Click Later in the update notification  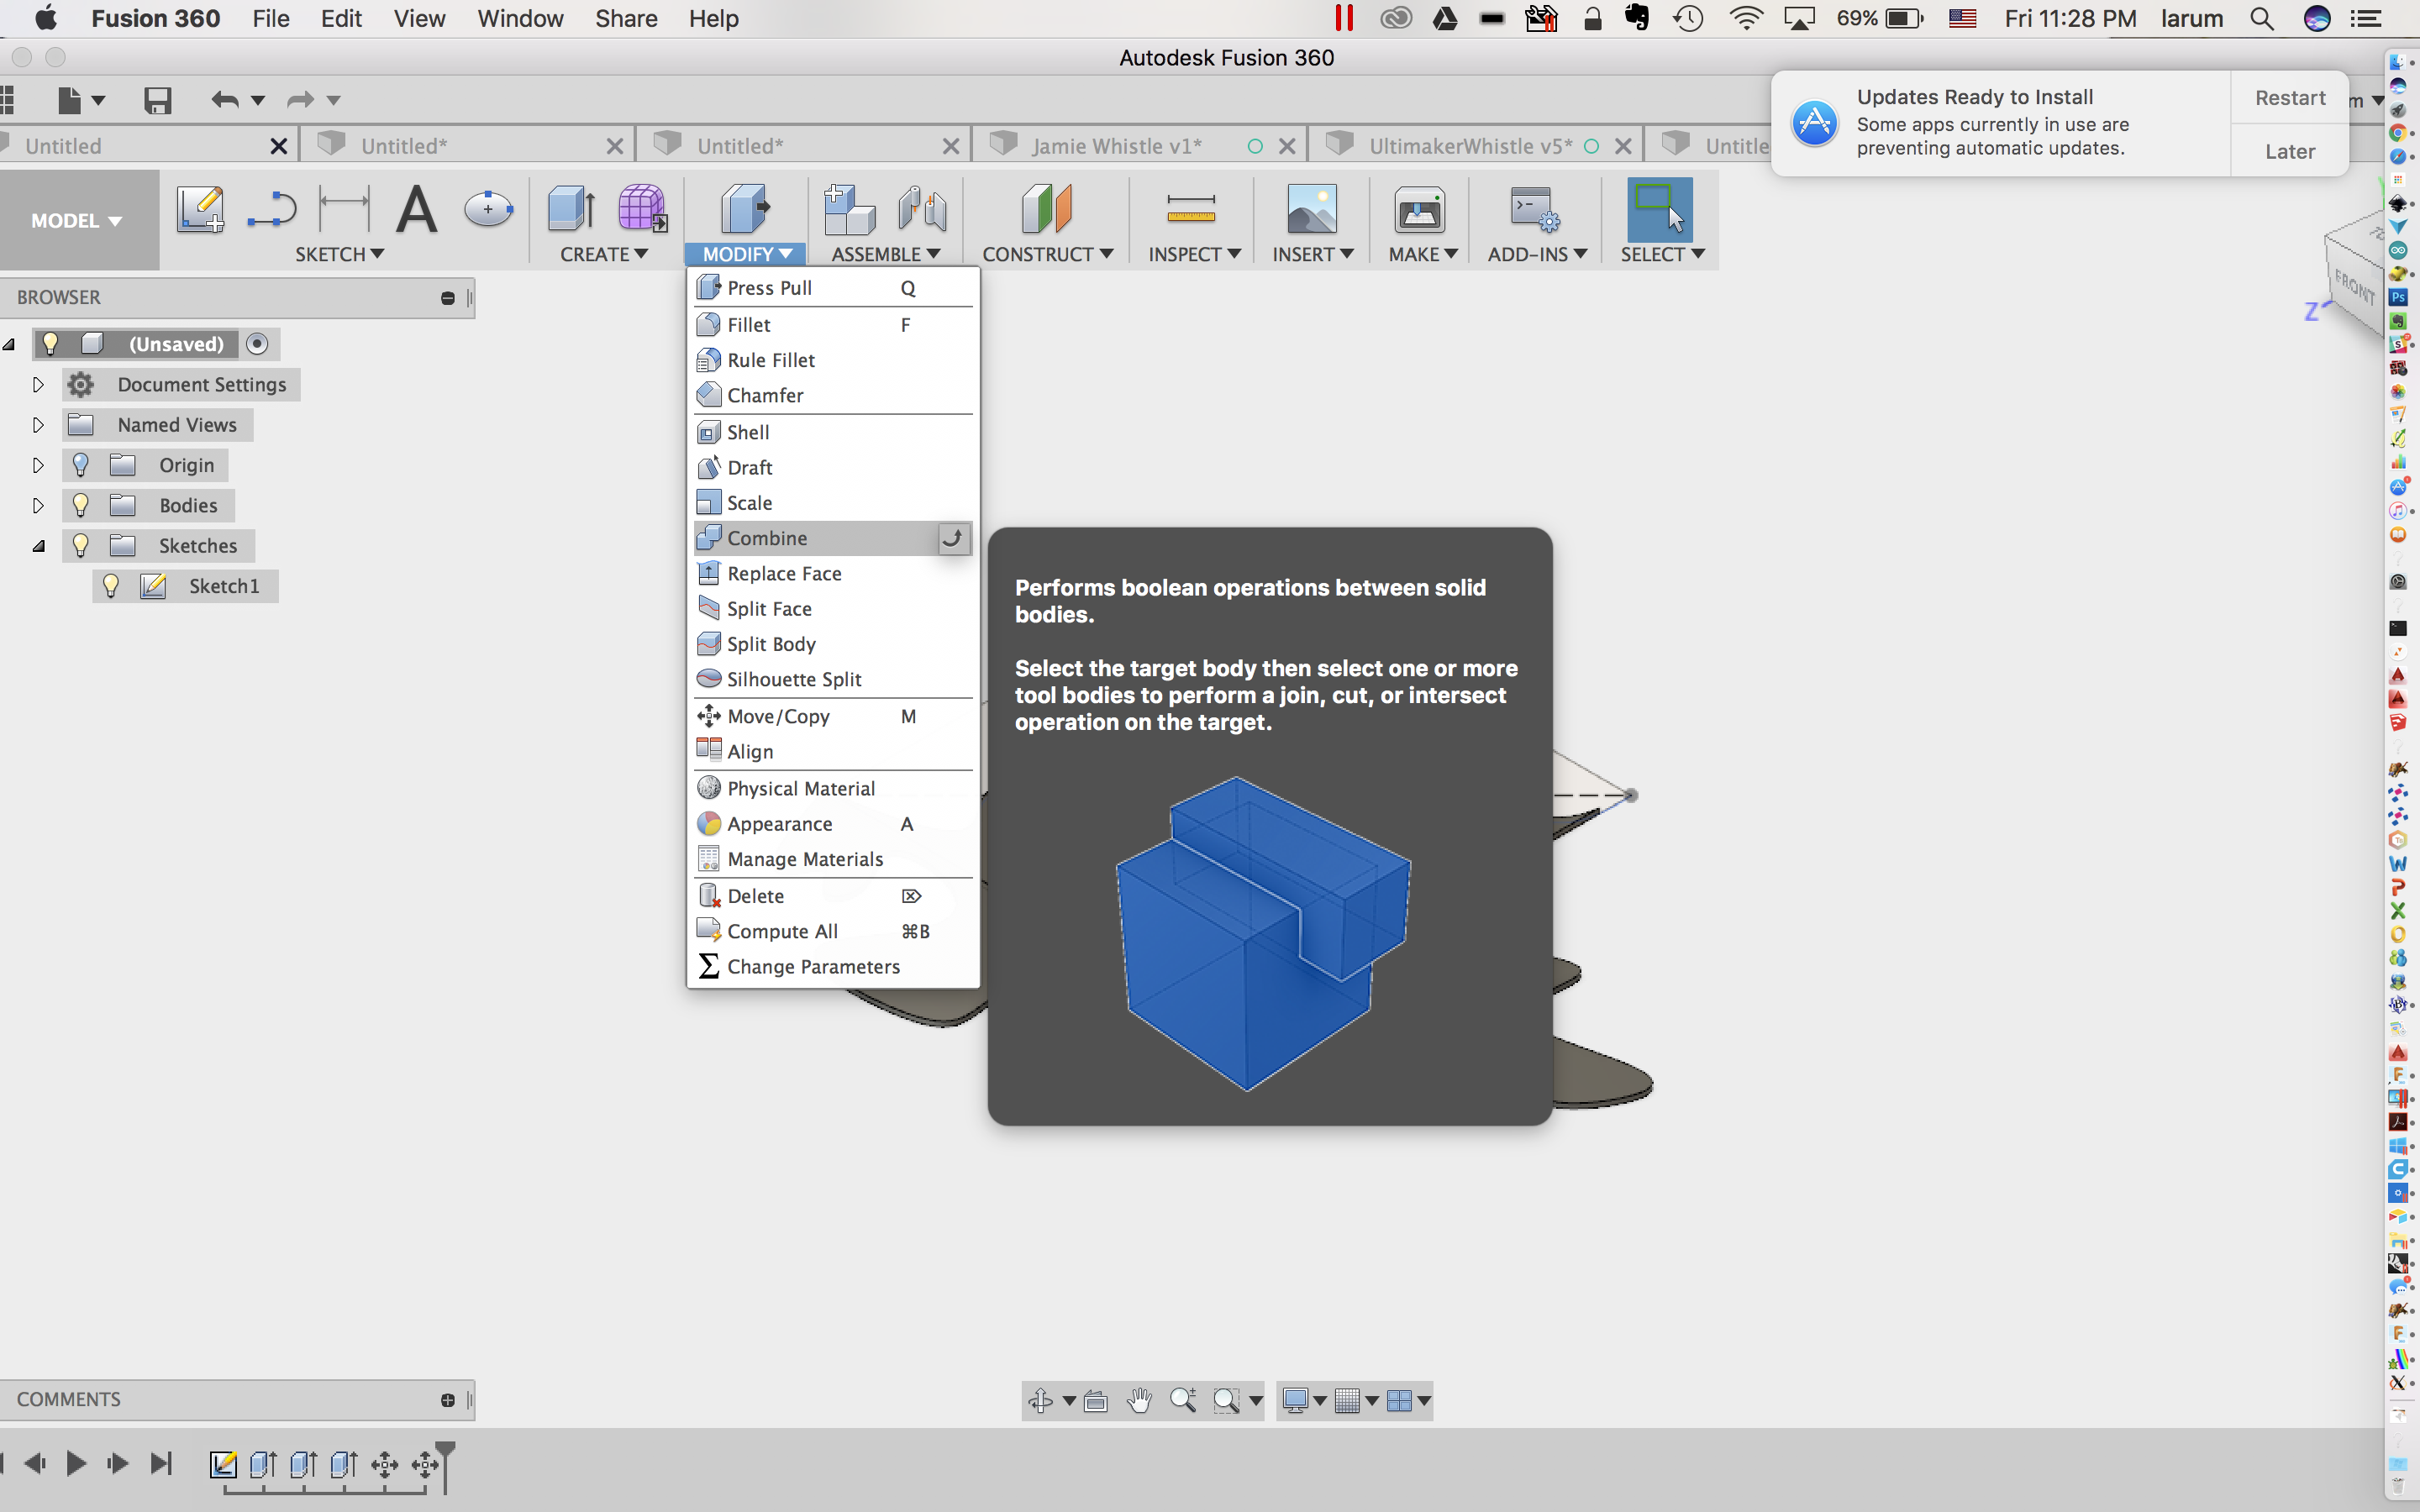point(2290,151)
